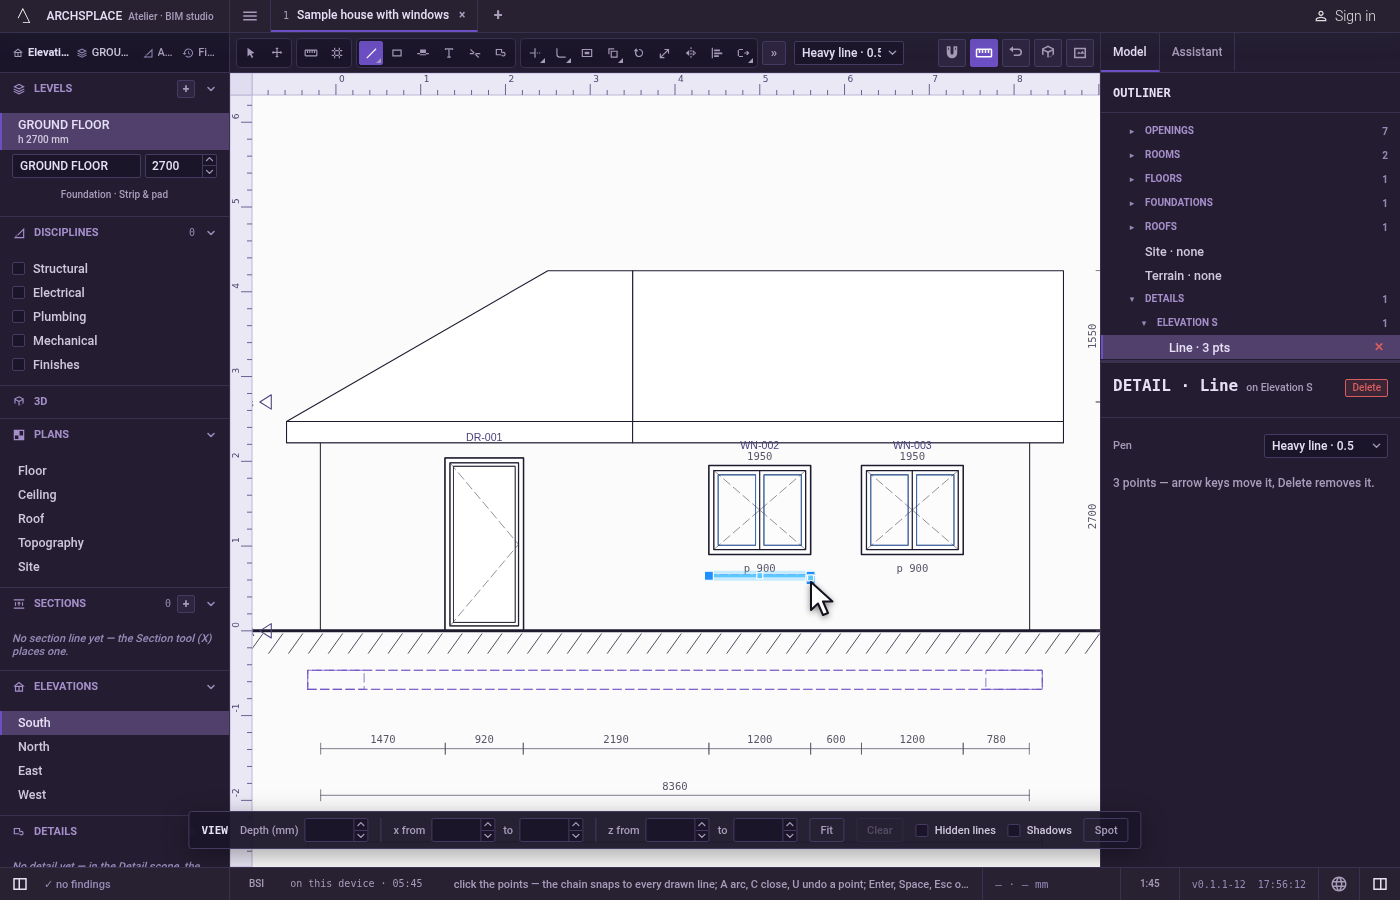Screen dimensions: 1400x900
Task: Check the Mechanical discipline box
Action: pos(18,341)
